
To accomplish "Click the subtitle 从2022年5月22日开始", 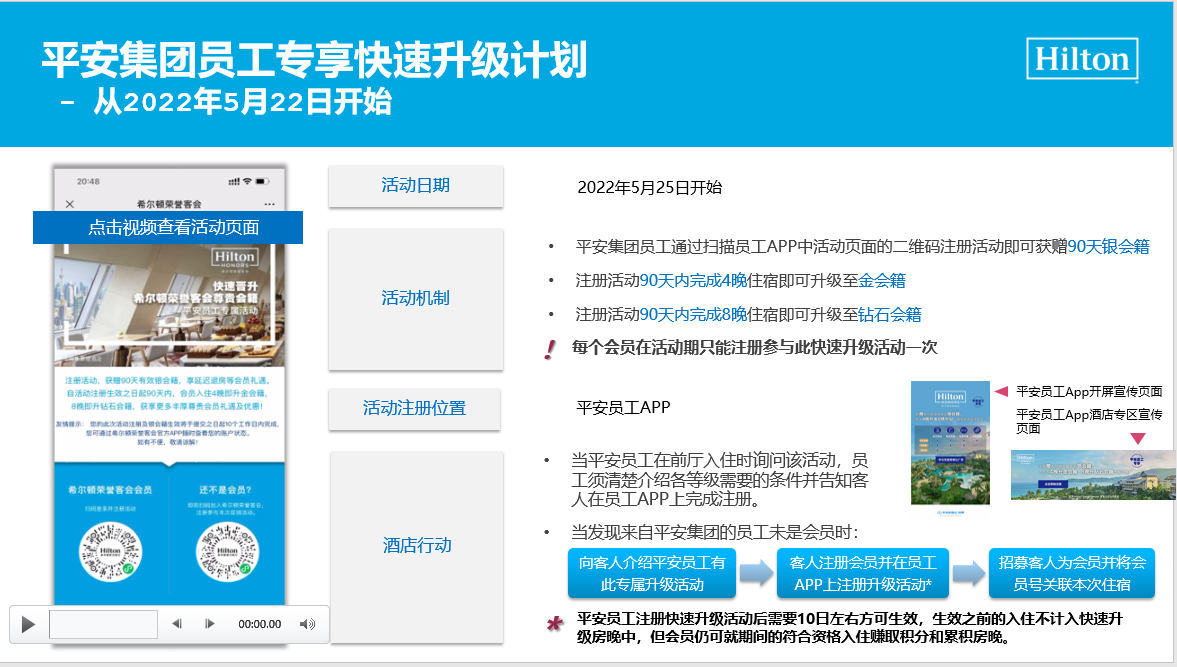I will [242, 101].
